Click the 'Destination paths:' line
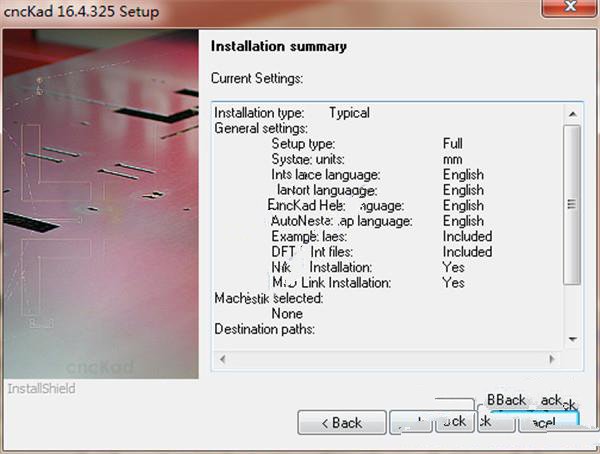 point(264,329)
